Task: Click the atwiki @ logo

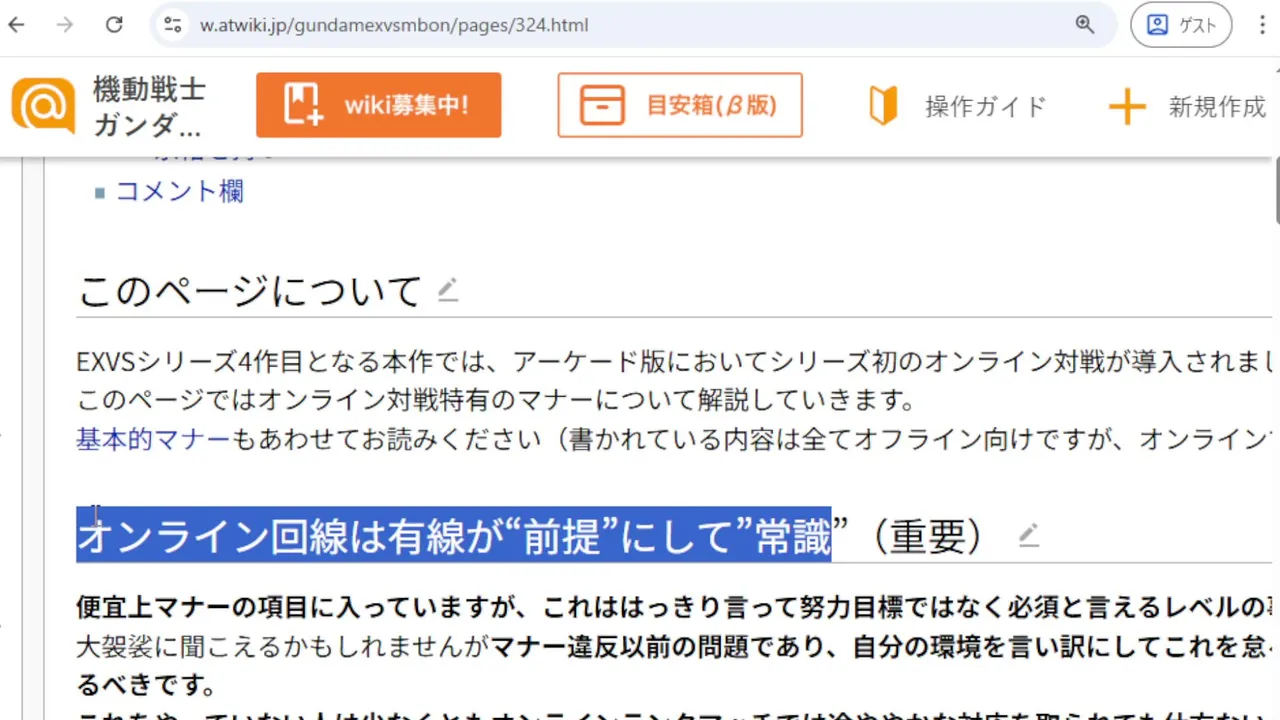Action: [43, 105]
